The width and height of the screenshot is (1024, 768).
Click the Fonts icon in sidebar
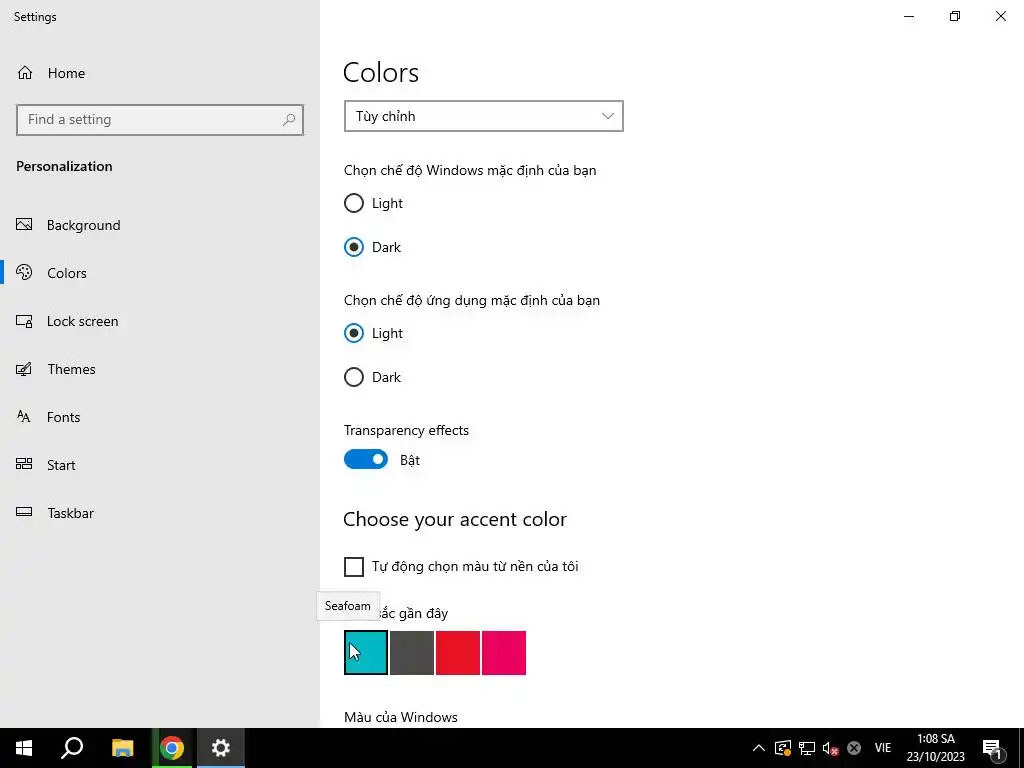(x=24, y=417)
